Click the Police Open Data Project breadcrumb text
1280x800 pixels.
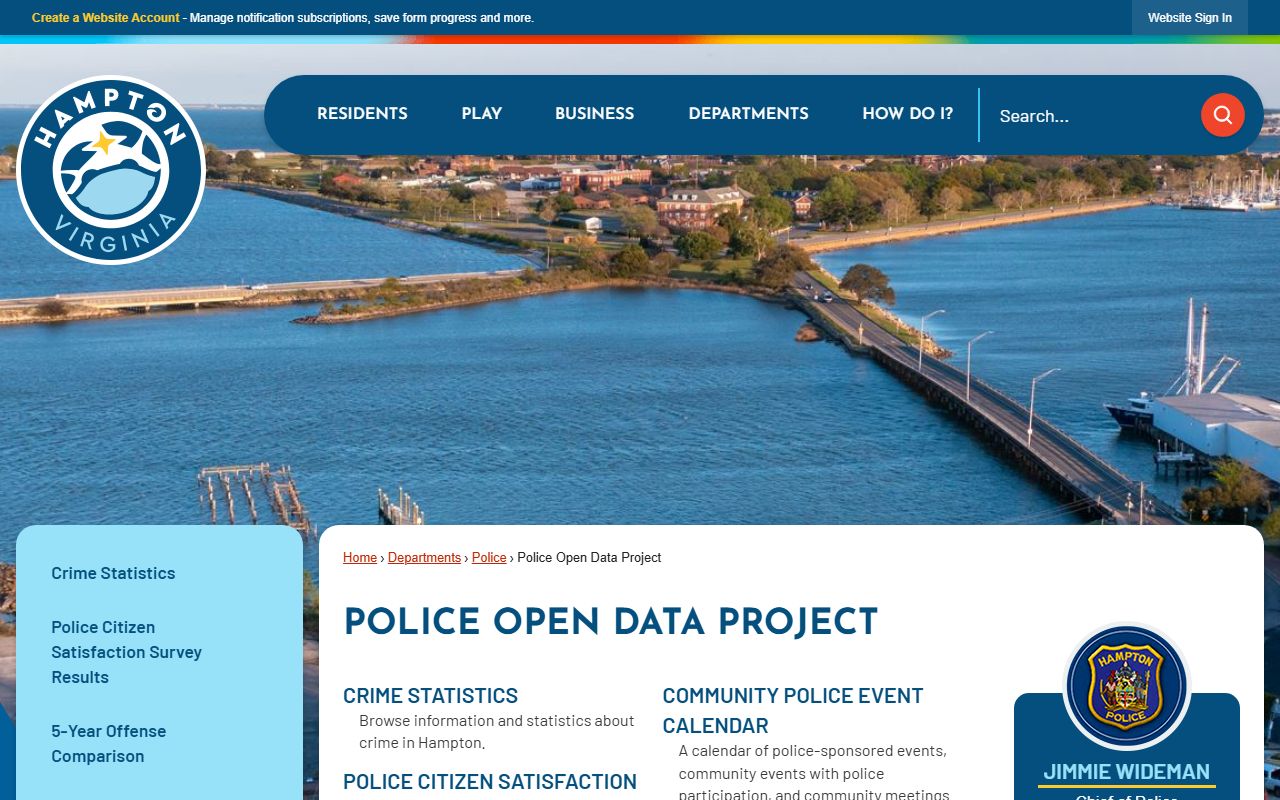589,558
